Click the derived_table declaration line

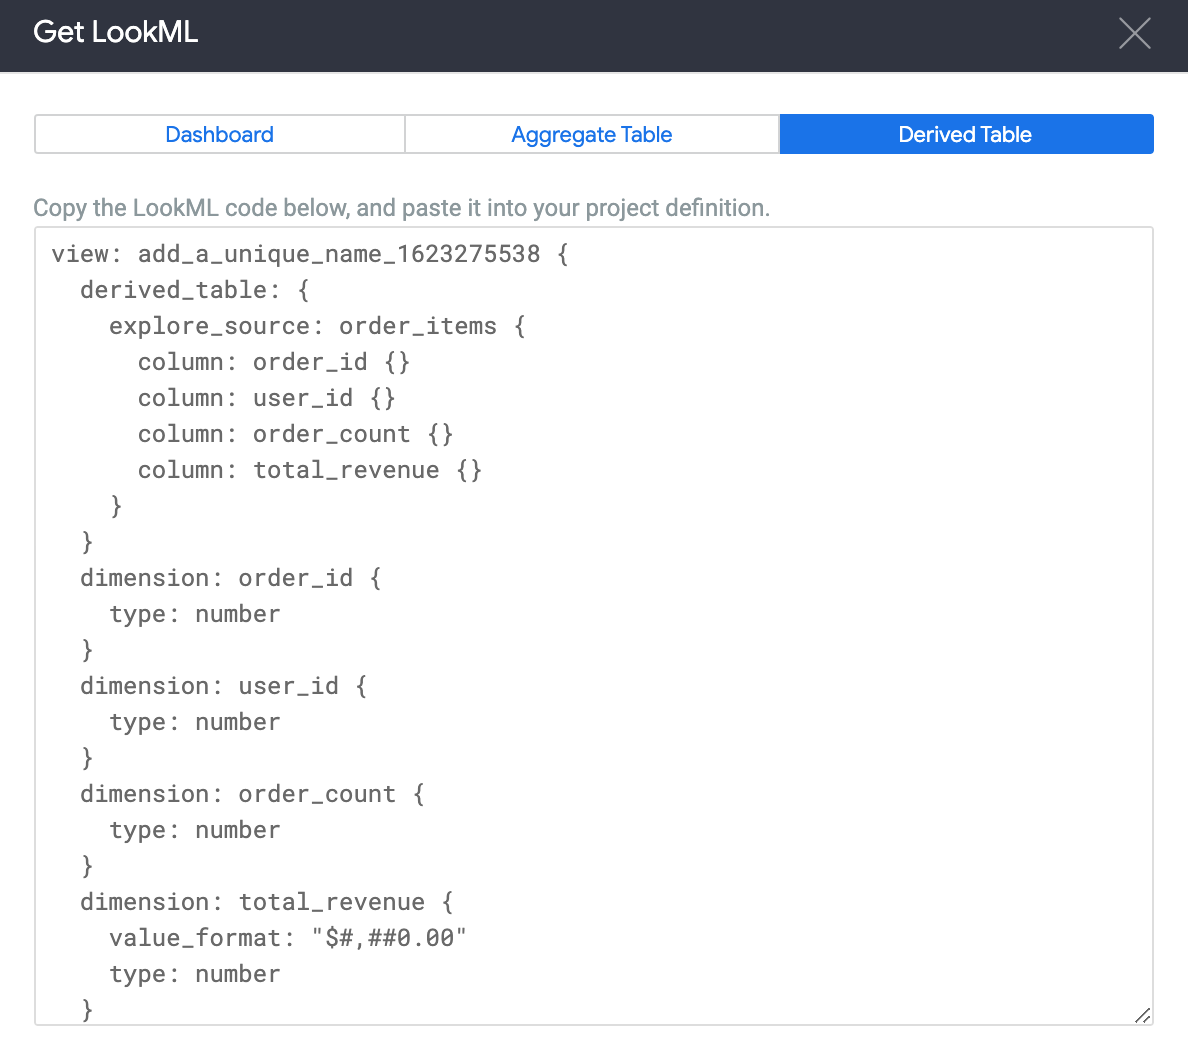tap(195, 289)
